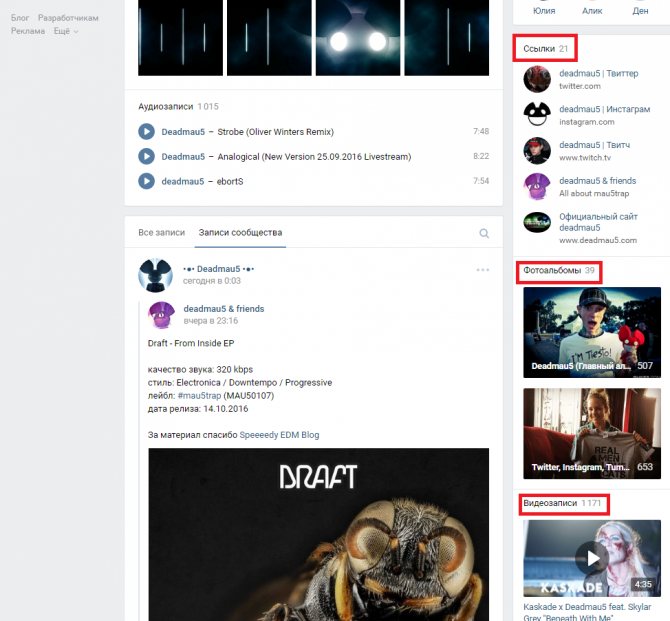
Task: Open member Алик profile
Action: (x=592, y=11)
